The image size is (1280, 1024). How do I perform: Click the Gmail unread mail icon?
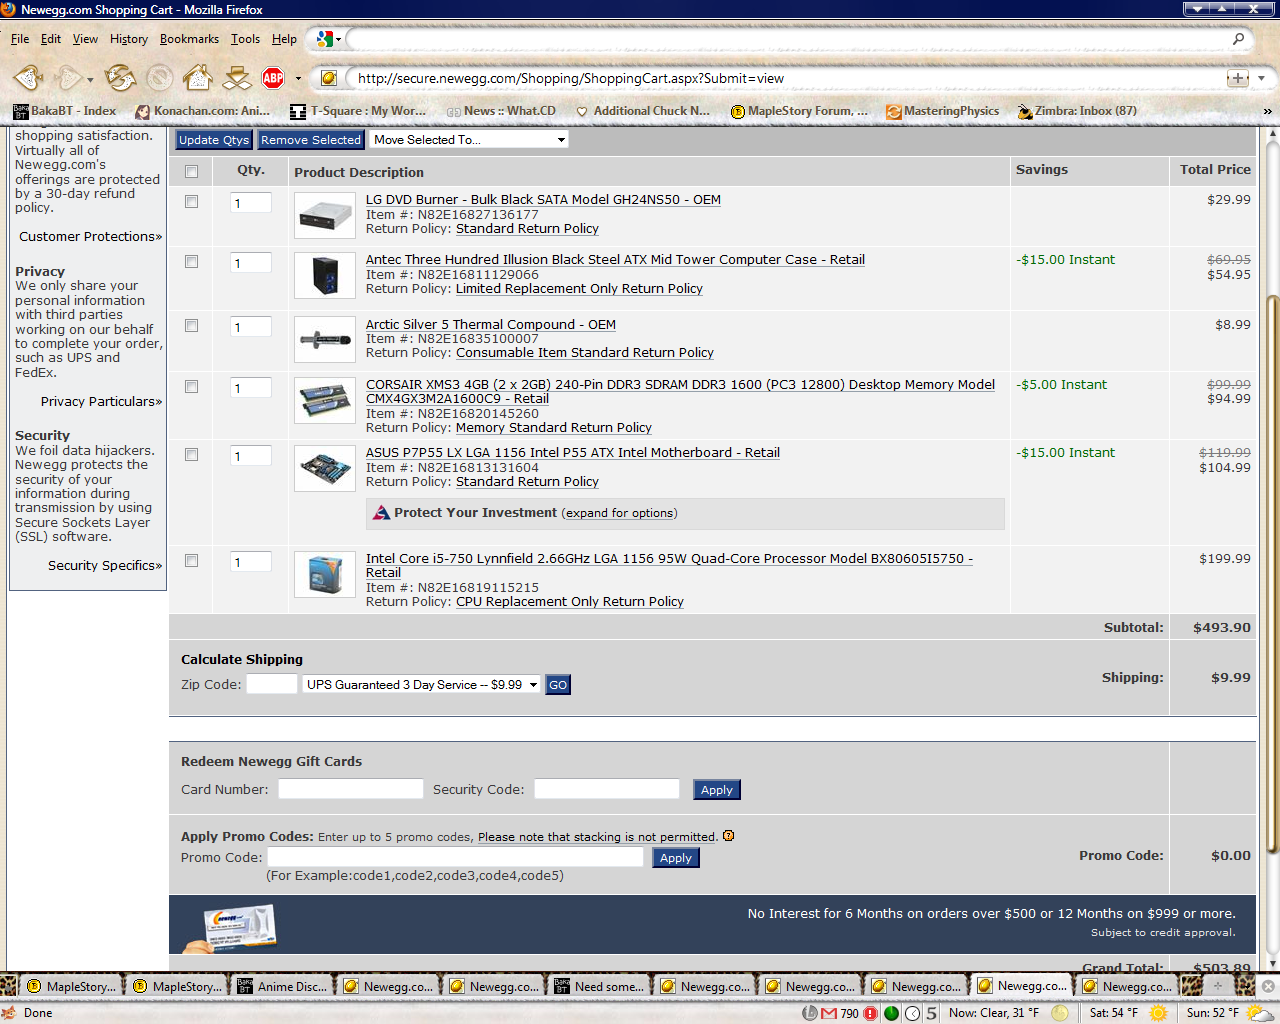[x=829, y=1013]
